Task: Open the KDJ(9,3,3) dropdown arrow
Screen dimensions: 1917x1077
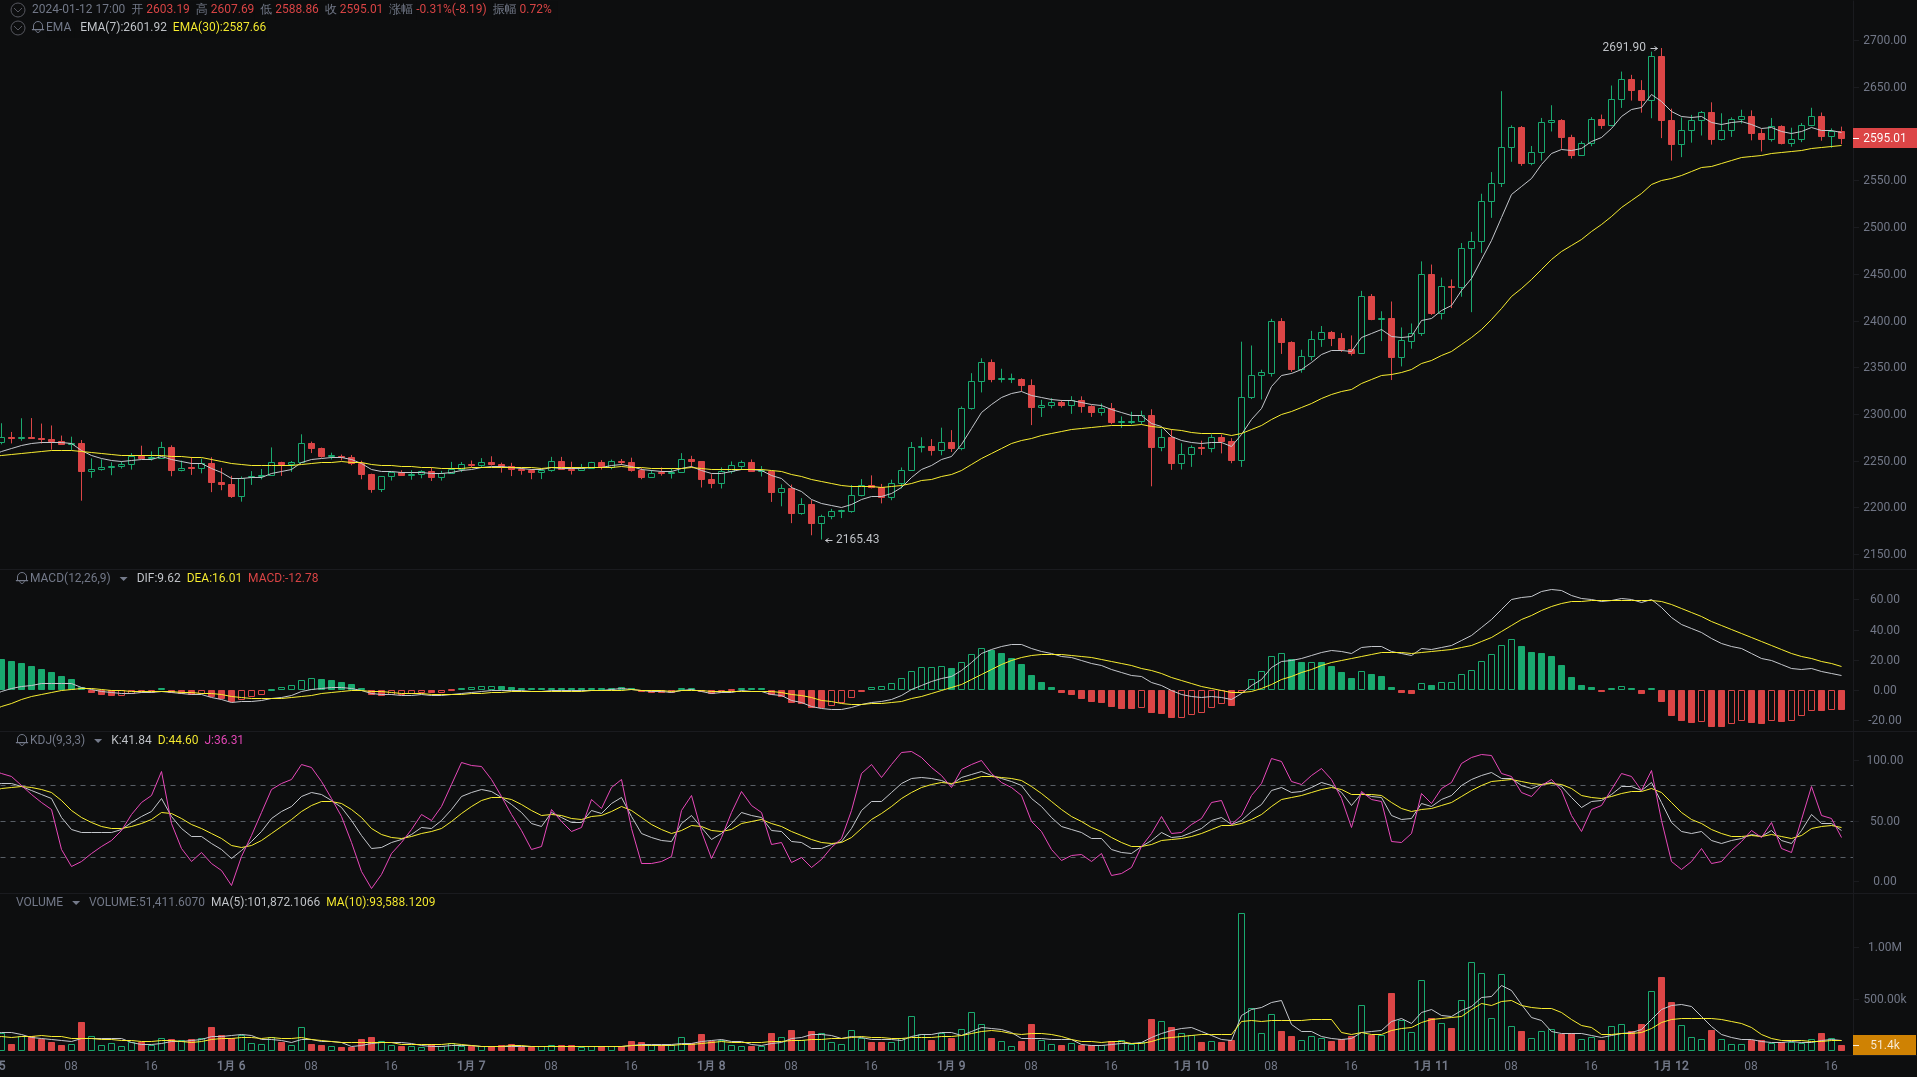Action: (x=98, y=740)
